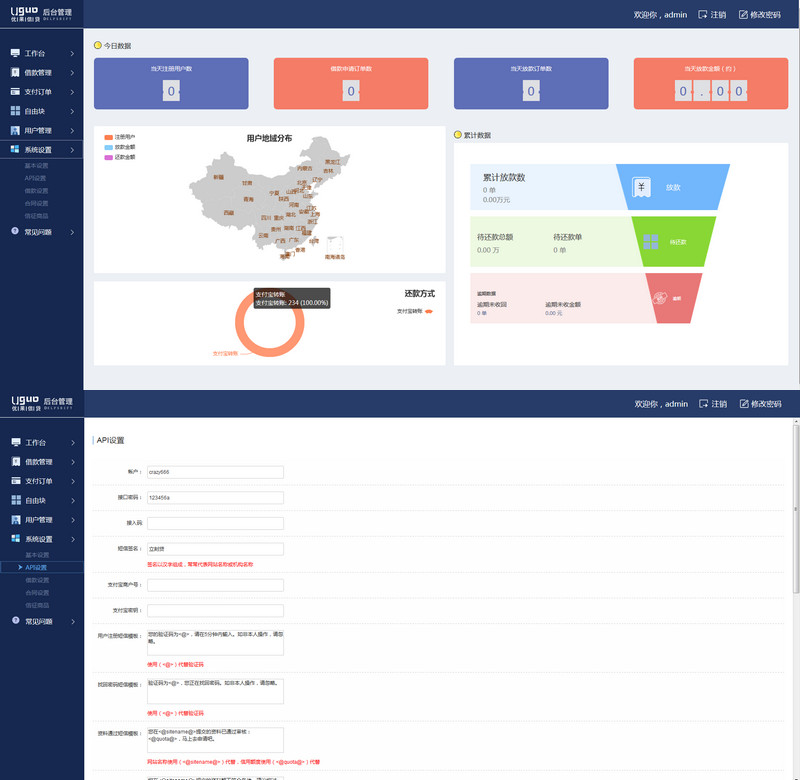Toggle 还款金额 purple legend on the map chart
800x780 pixels.
pos(119,157)
